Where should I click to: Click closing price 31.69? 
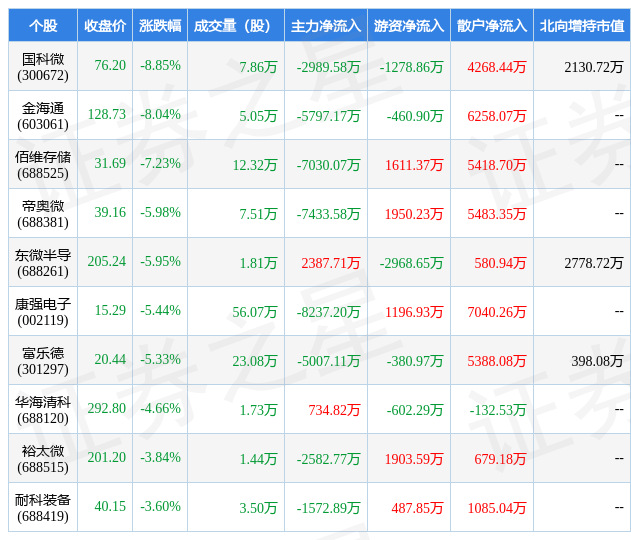[x=110, y=163]
